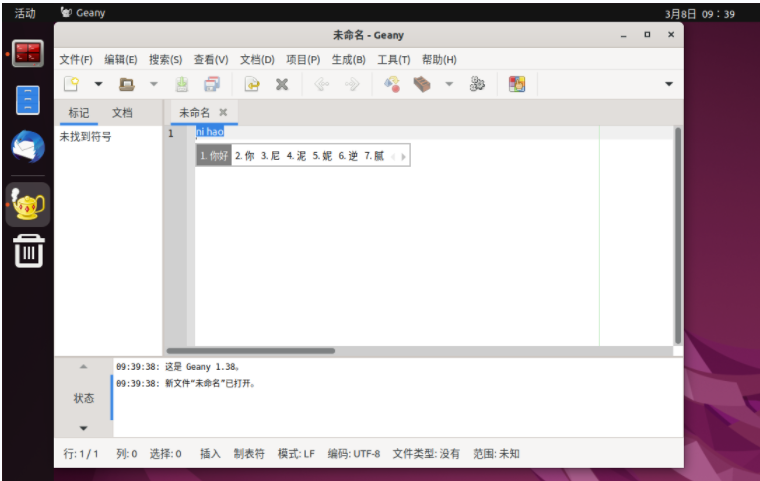Click the up arrow in message panel
The width and height of the screenshot is (760, 481).
83,367
